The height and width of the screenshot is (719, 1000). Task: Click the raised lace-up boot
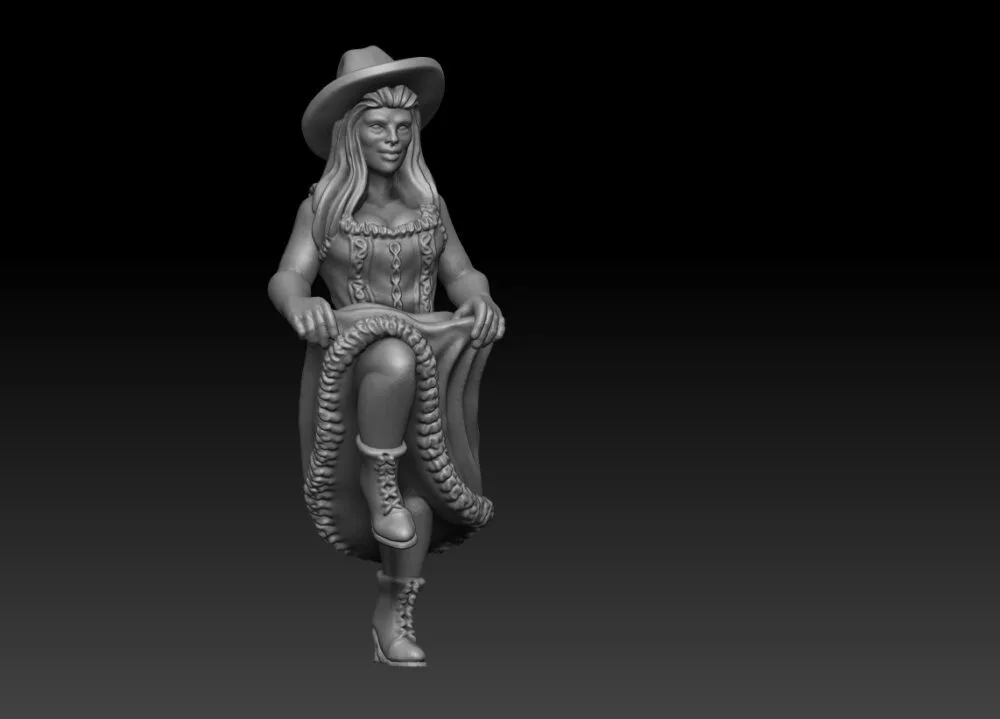(387, 505)
